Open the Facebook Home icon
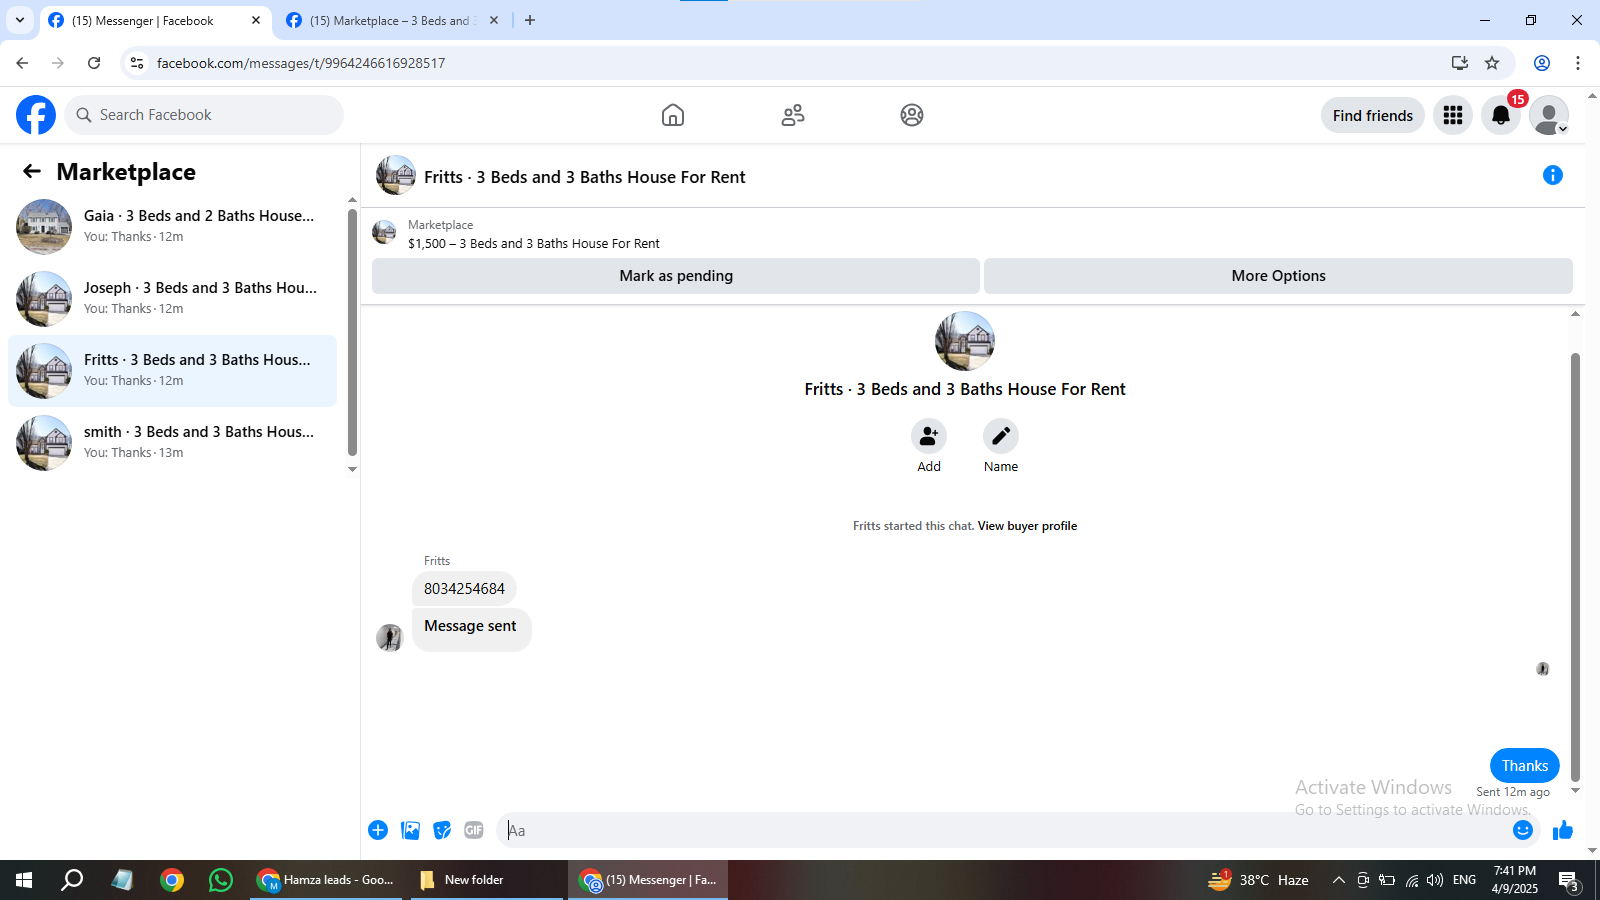Viewport: 1600px width, 900px height. click(x=673, y=115)
